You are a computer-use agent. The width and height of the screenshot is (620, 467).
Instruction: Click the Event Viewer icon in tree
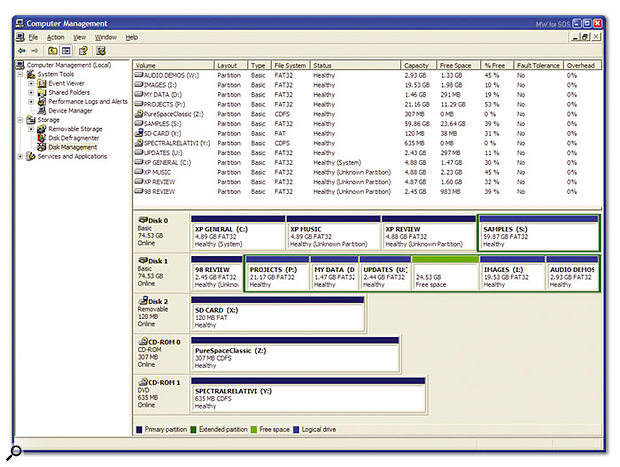(x=42, y=83)
